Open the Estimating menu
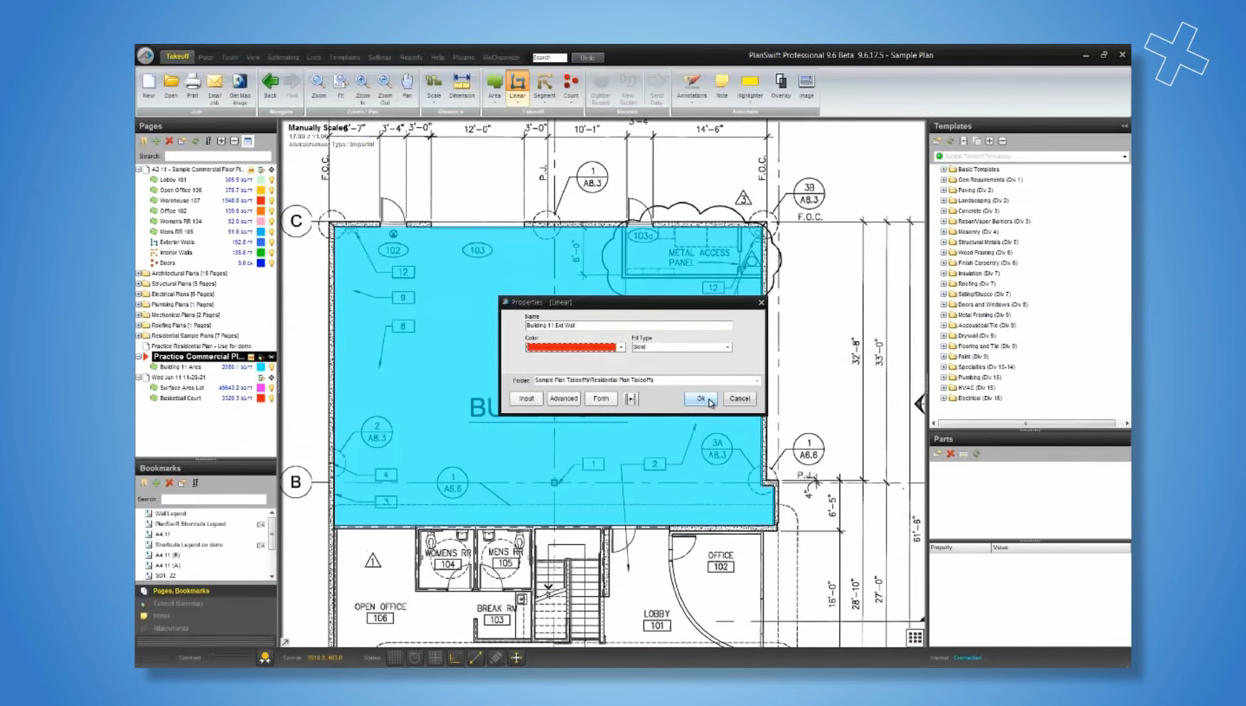 (283, 58)
